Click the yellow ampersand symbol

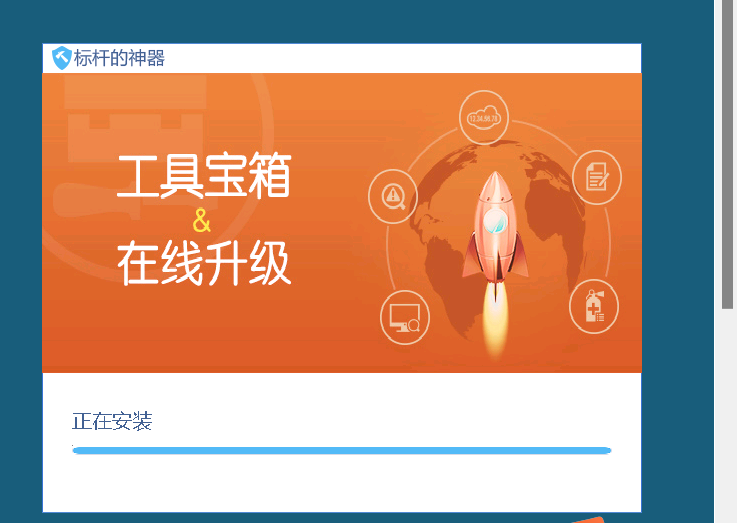tap(202, 220)
